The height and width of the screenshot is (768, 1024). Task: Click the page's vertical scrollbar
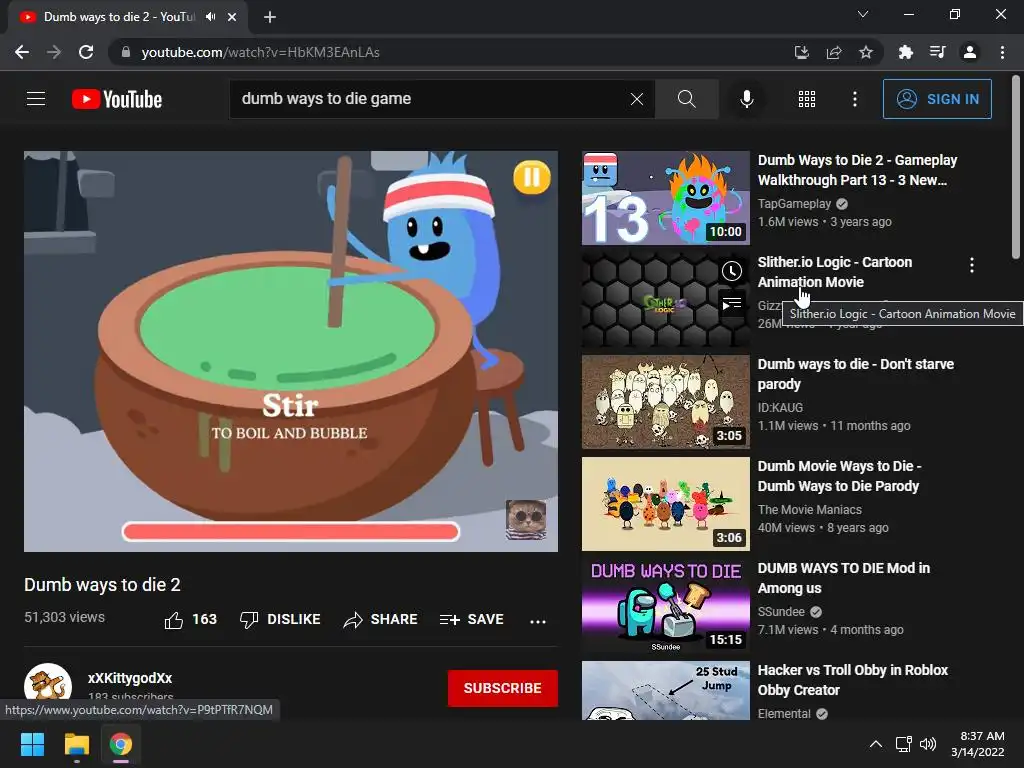1016,167
